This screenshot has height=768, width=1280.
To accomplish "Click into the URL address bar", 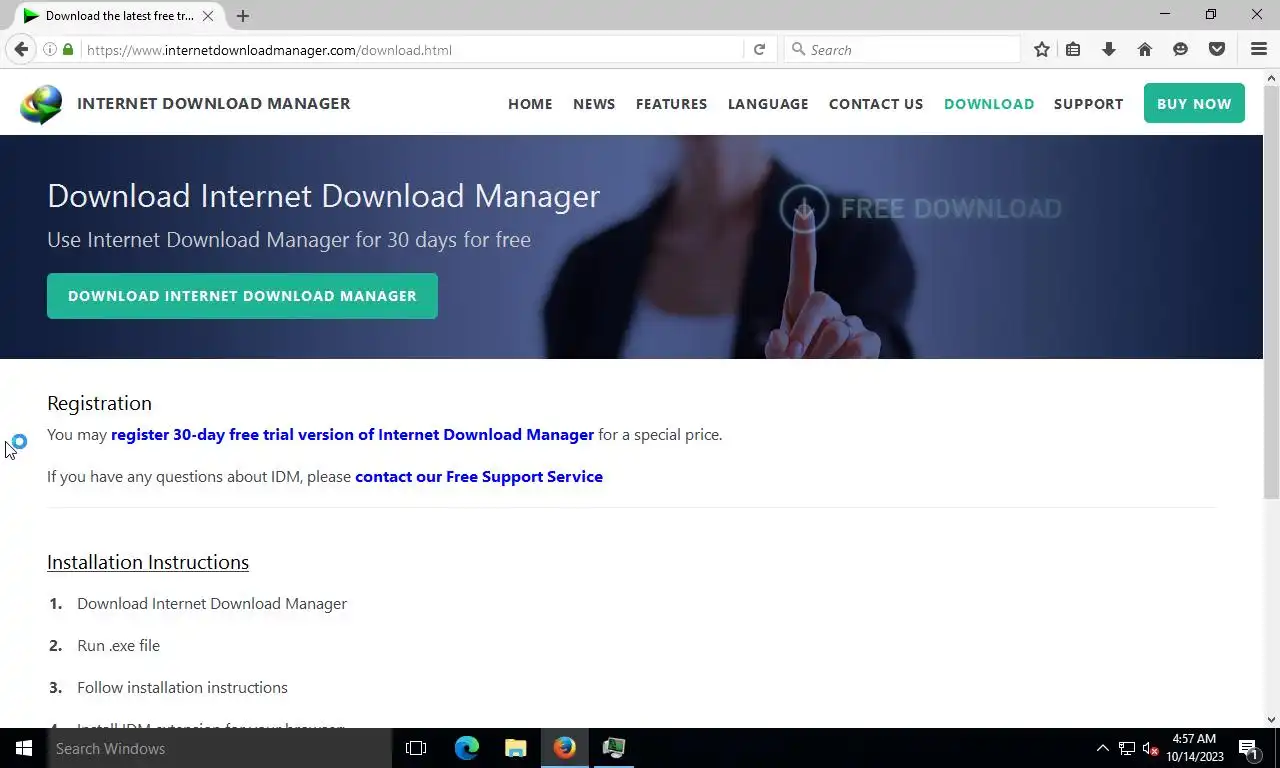I will 410,49.
